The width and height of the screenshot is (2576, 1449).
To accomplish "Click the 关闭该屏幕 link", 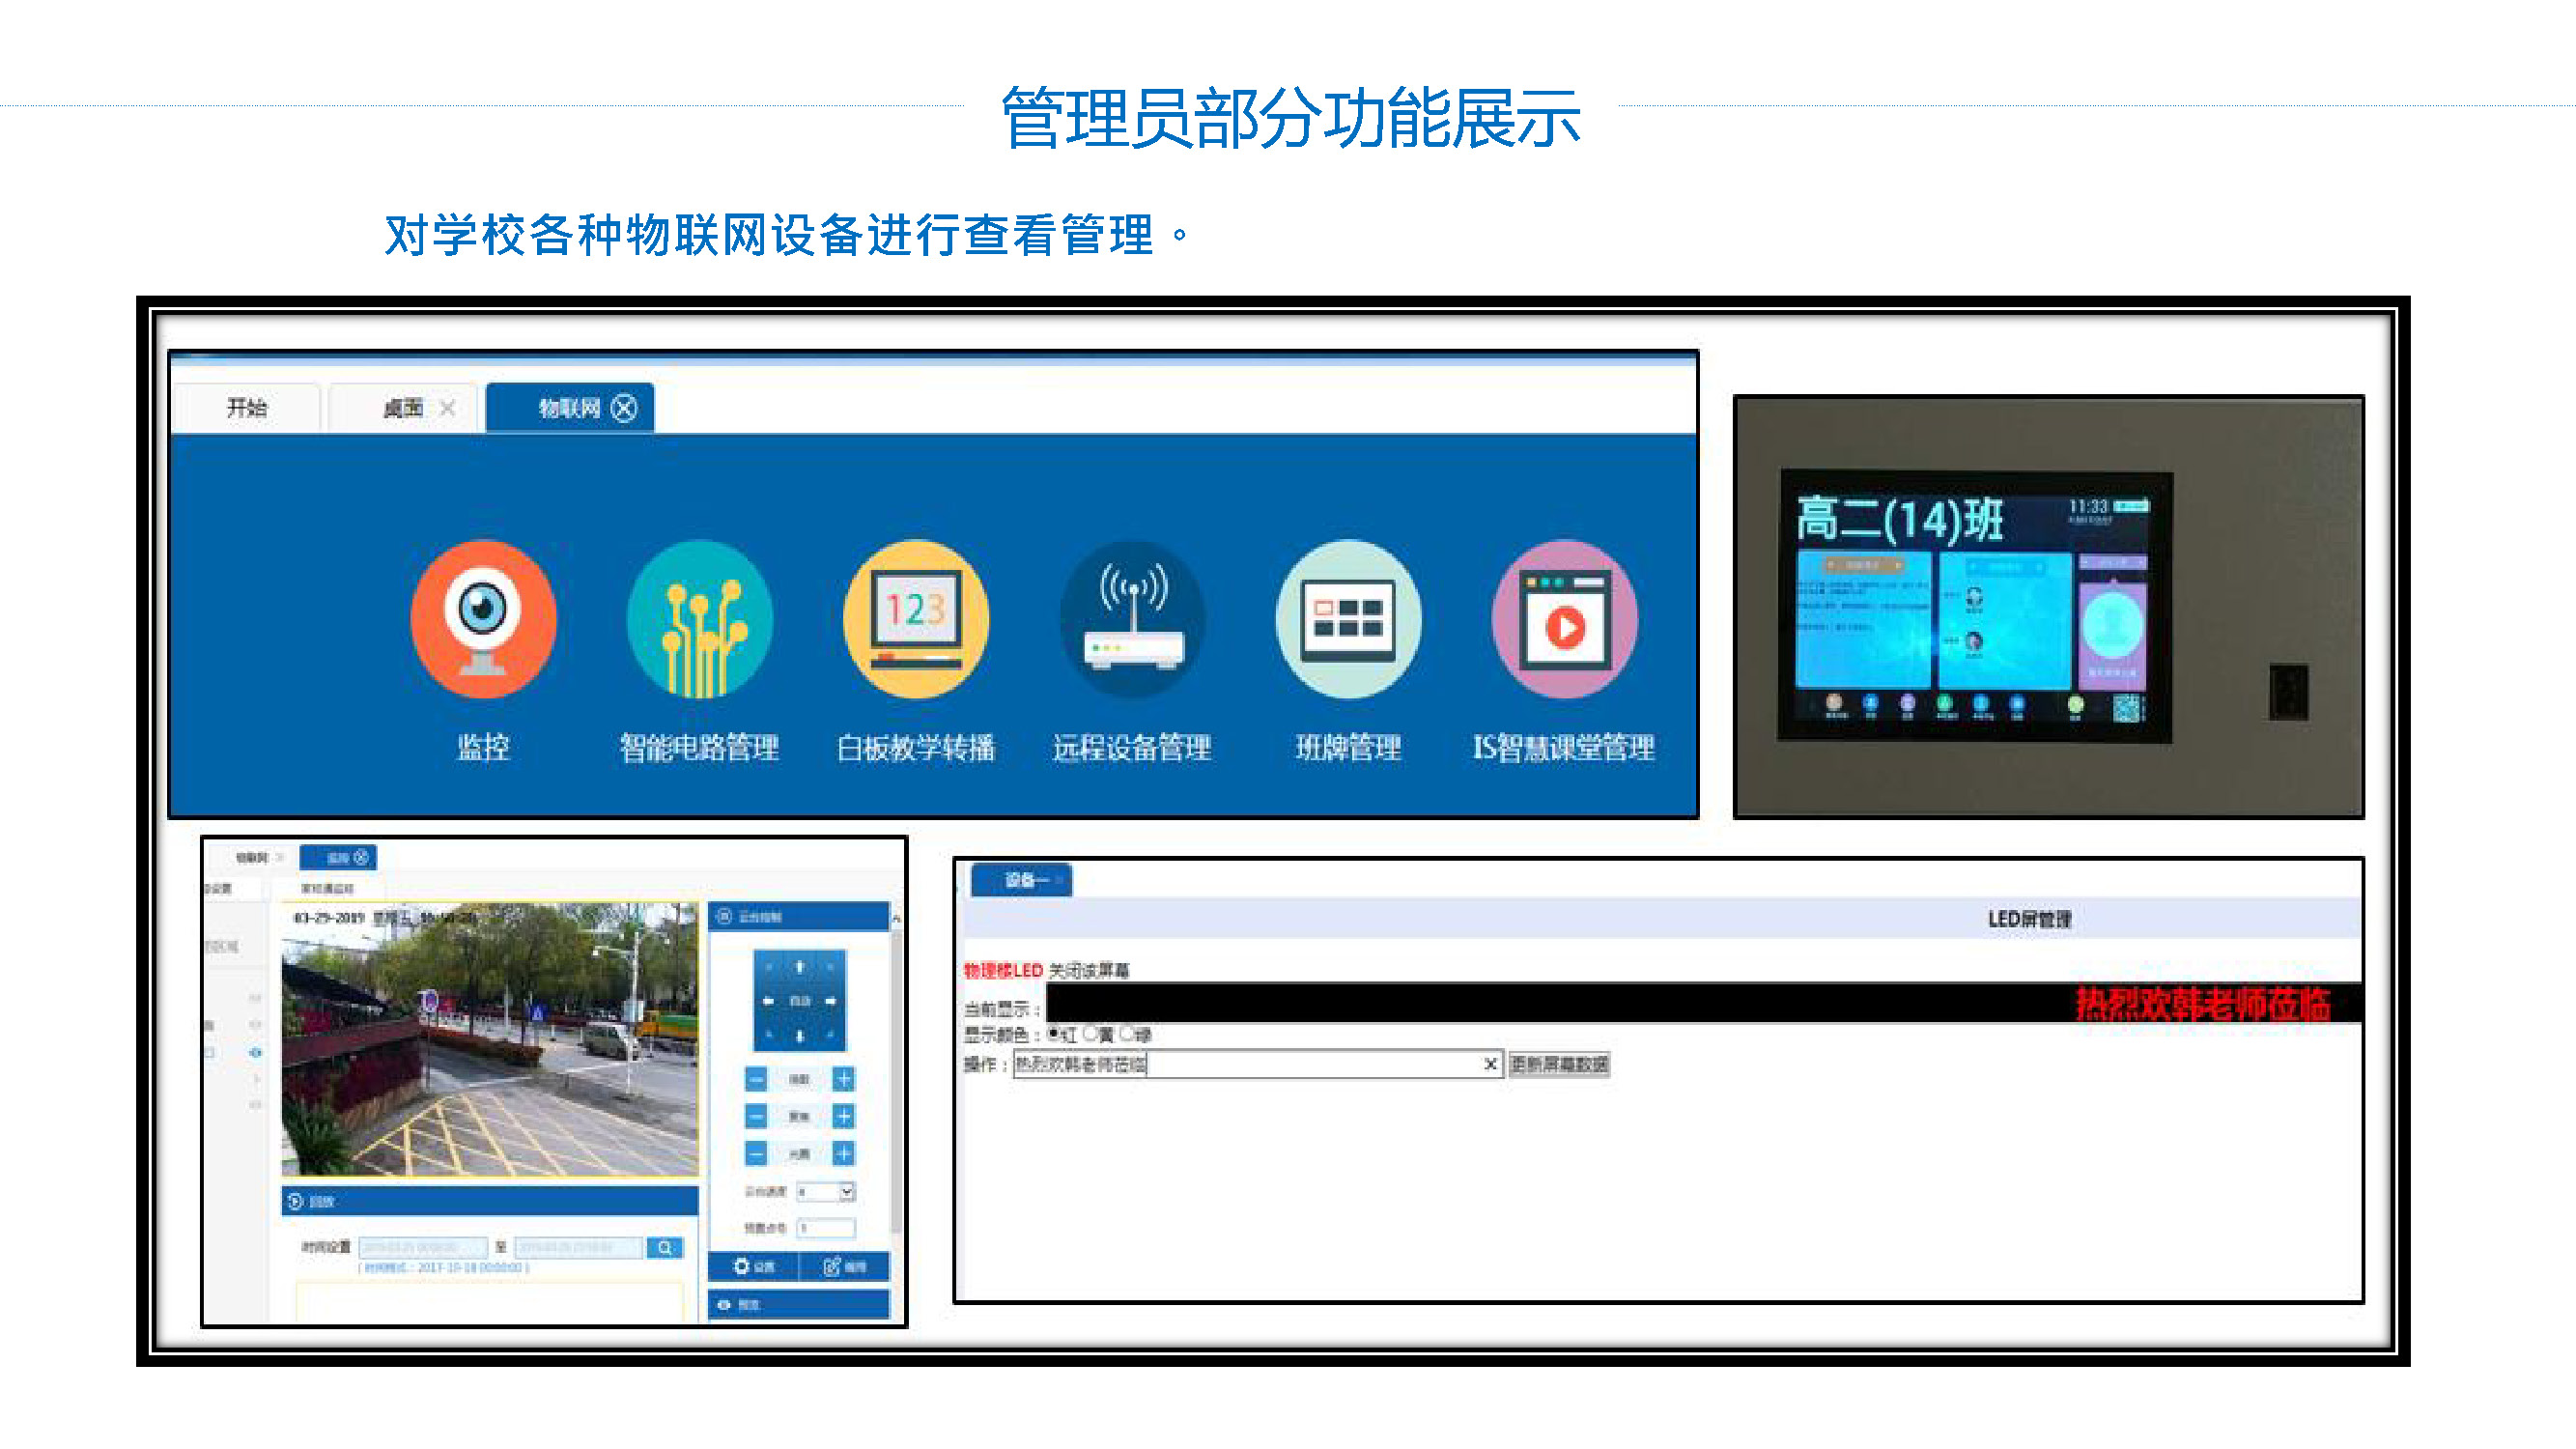I will pyautogui.click(x=1089, y=970).
